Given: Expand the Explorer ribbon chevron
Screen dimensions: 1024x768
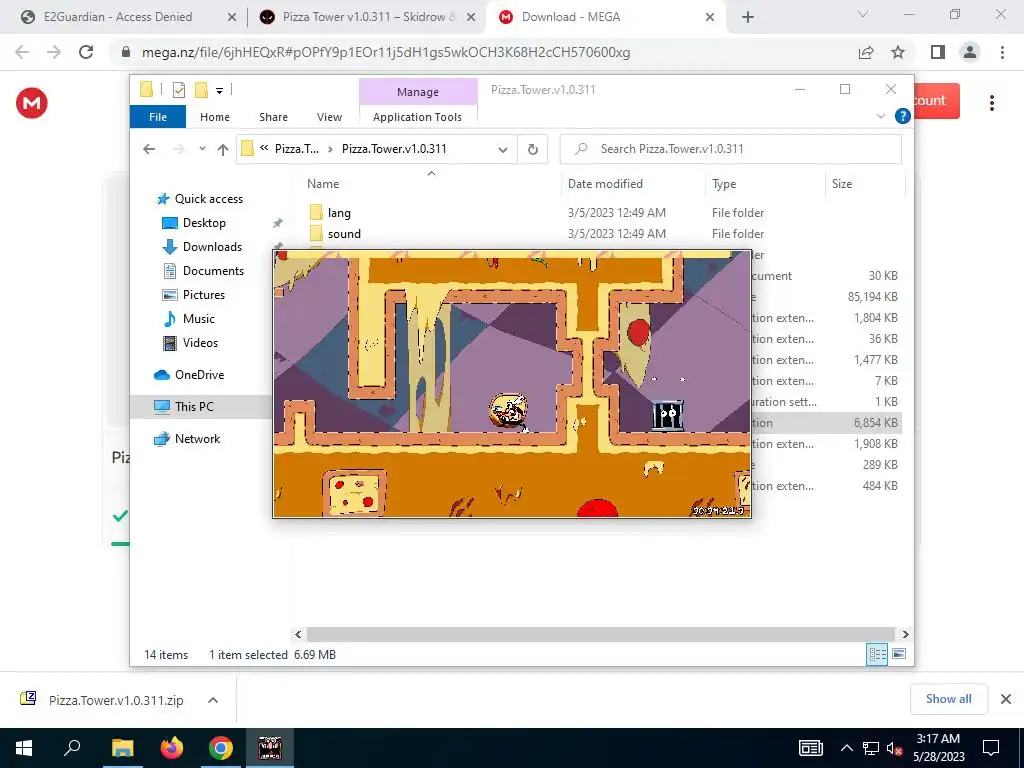Looking at the screenshot, I should [x=880, y=116].
